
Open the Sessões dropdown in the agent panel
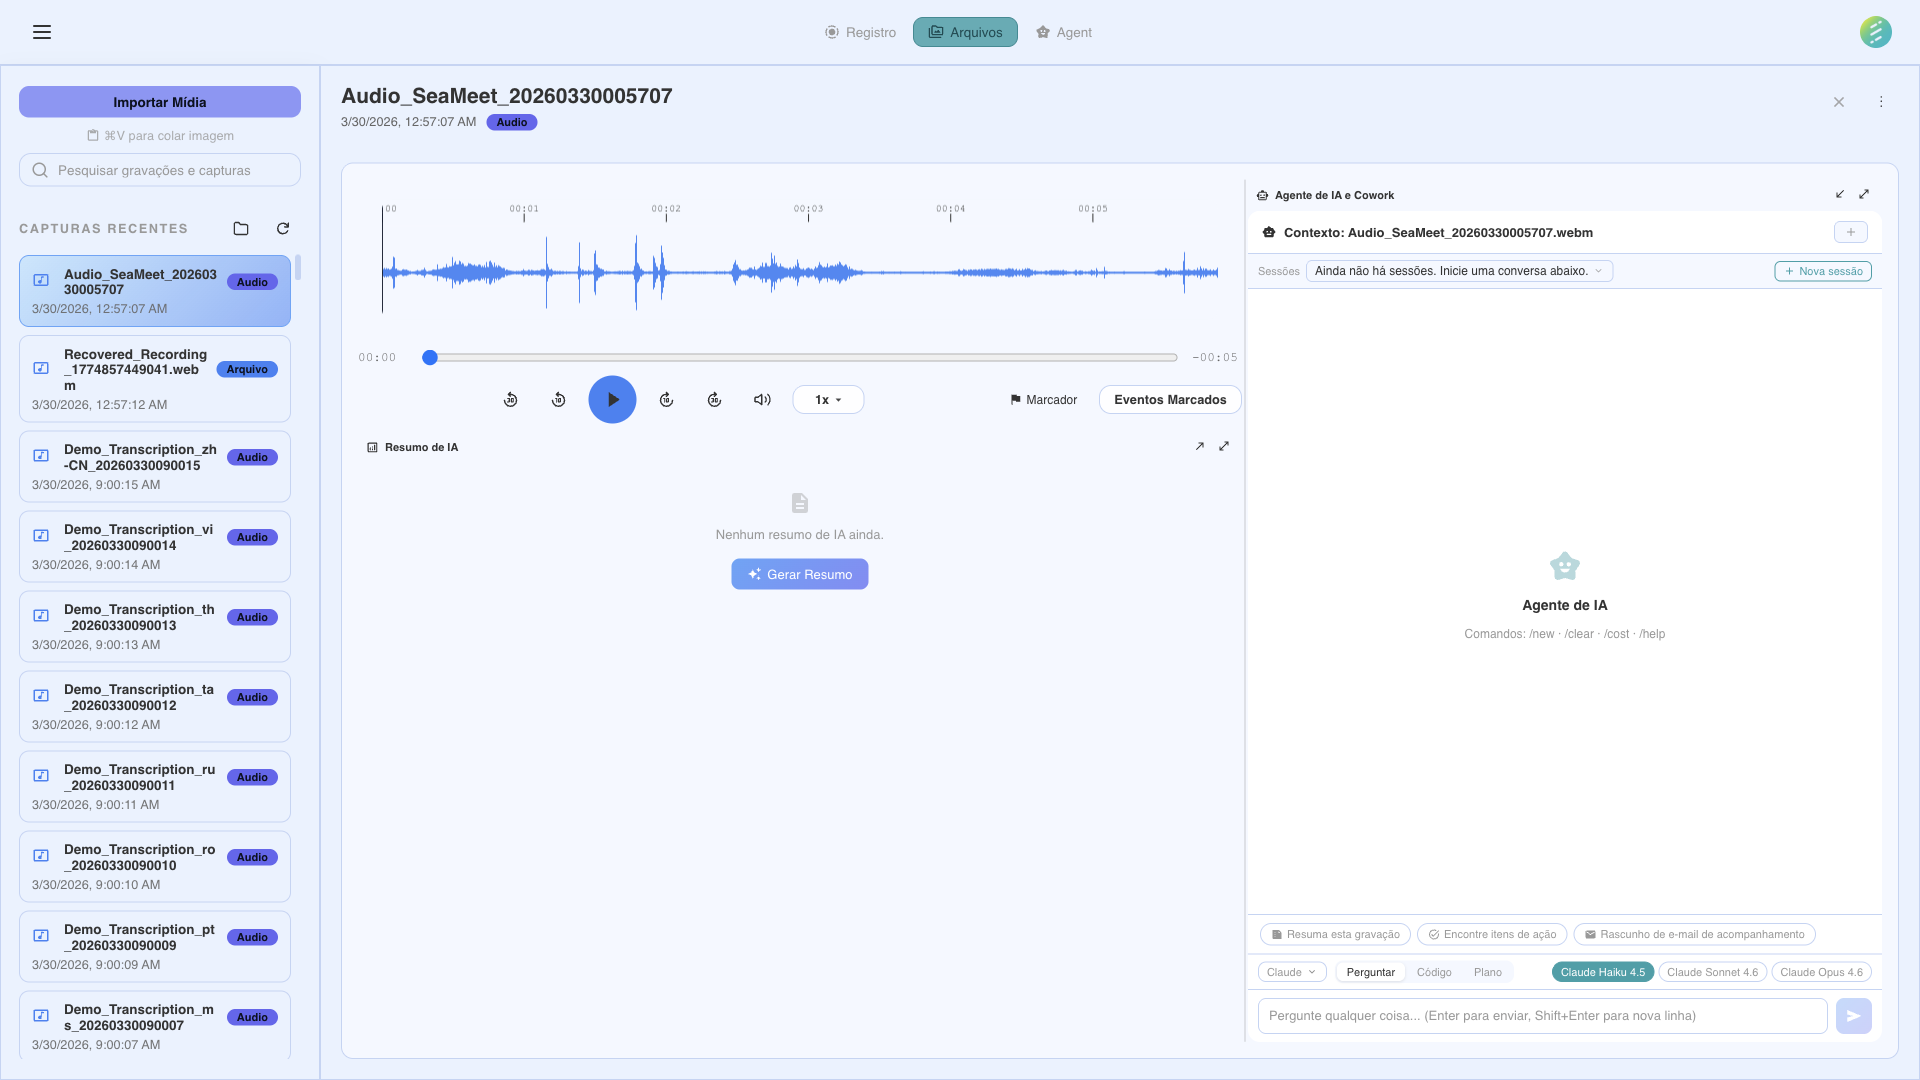tap(1459, 271)
